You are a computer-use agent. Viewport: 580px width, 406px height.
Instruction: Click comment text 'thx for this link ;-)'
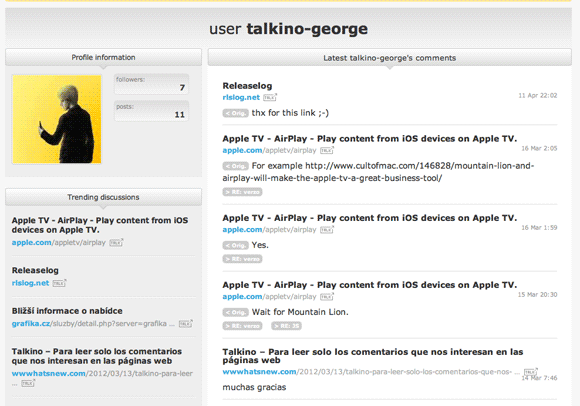point(290,113)
